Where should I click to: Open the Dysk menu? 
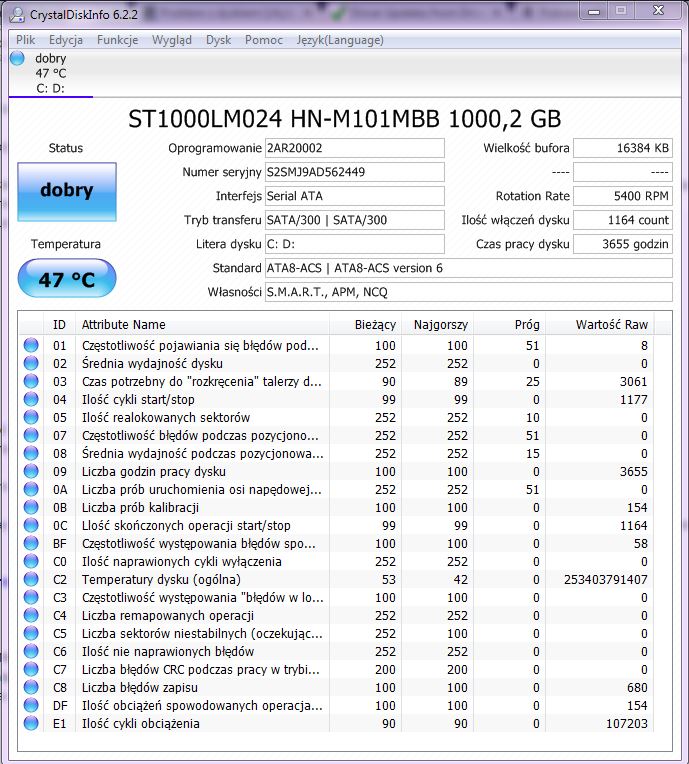pyautogui.click(x=218, y=40)
